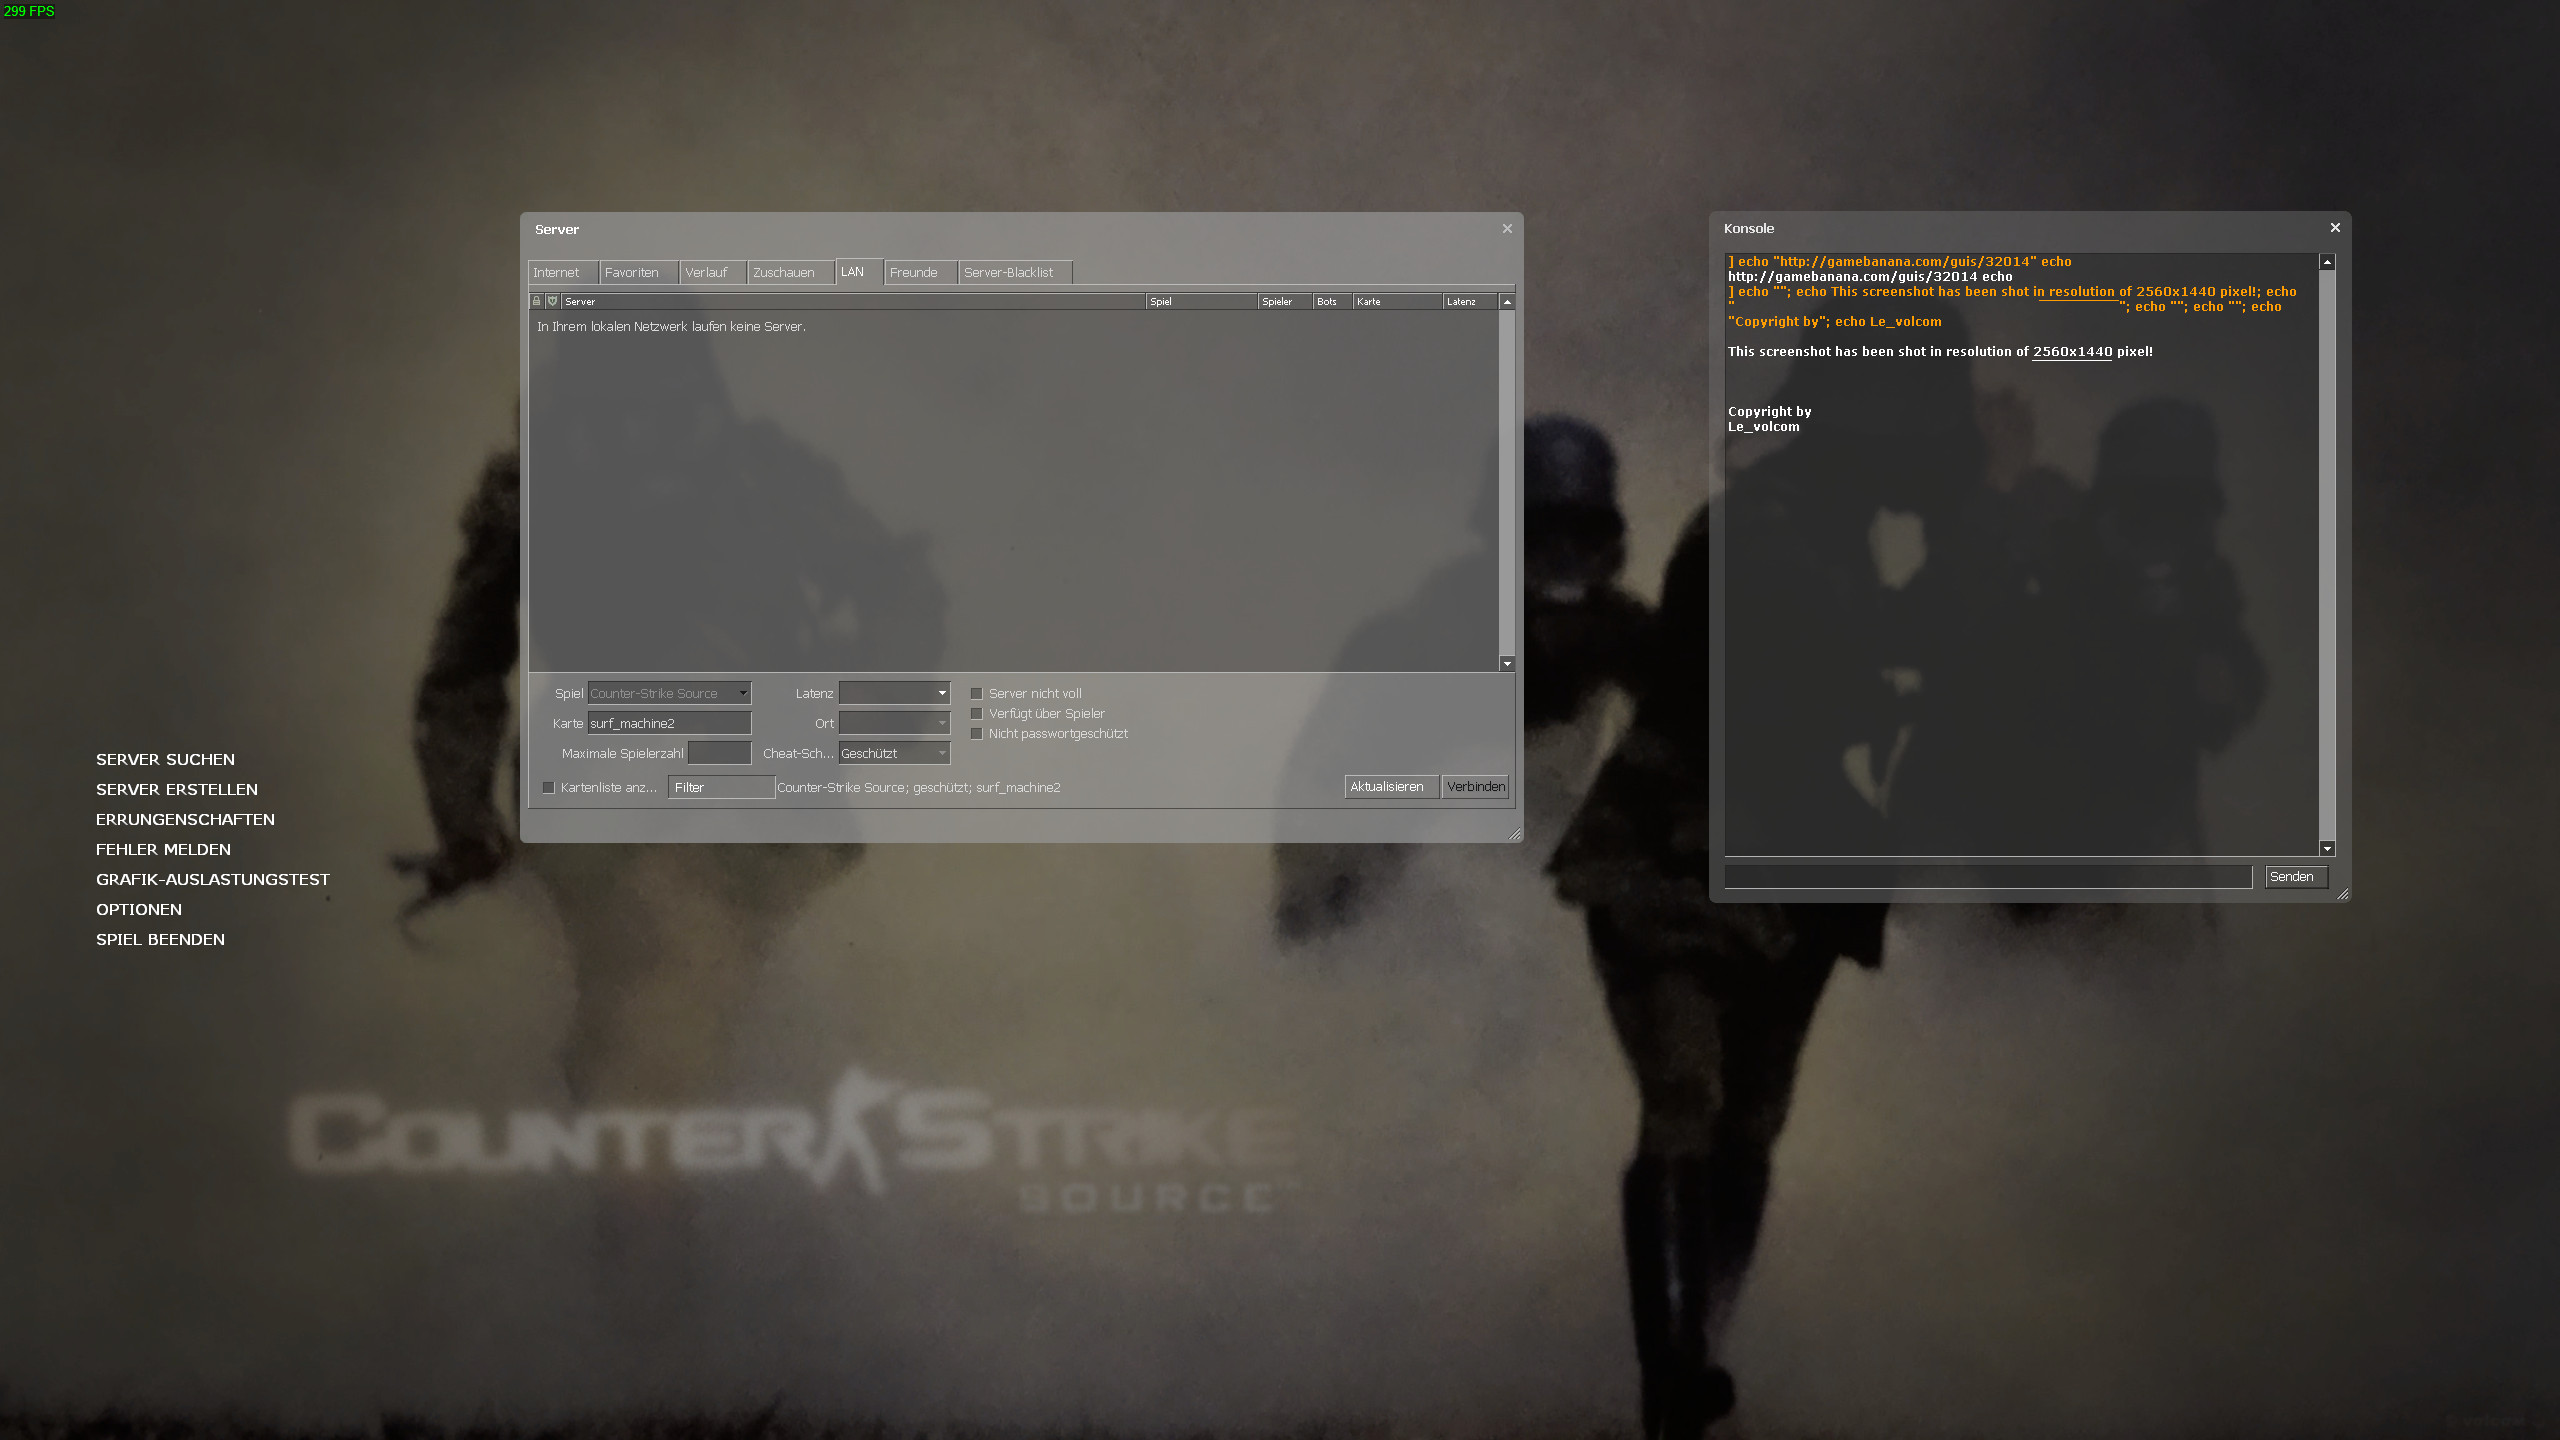Screen dimensions: 2560x1440
Task: Check Nicht passwortgeschützt
Action: pyautogui.click(x=977, y=733)
